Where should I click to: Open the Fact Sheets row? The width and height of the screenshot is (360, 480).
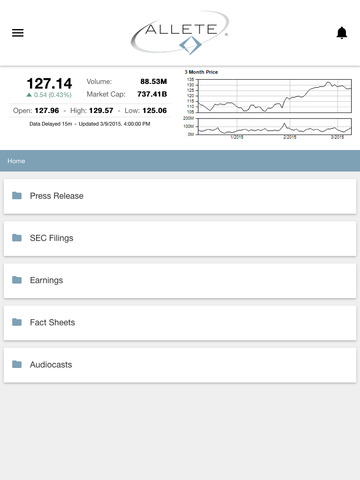[180, 323]
